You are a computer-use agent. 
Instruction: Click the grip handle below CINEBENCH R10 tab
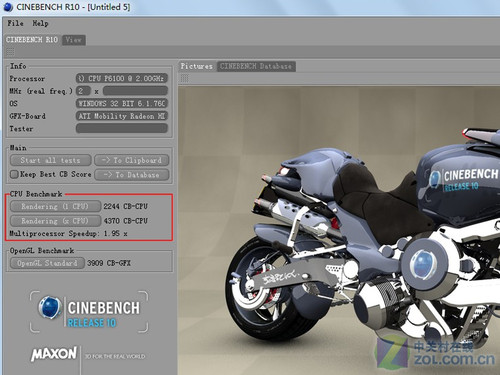point(10,52)
